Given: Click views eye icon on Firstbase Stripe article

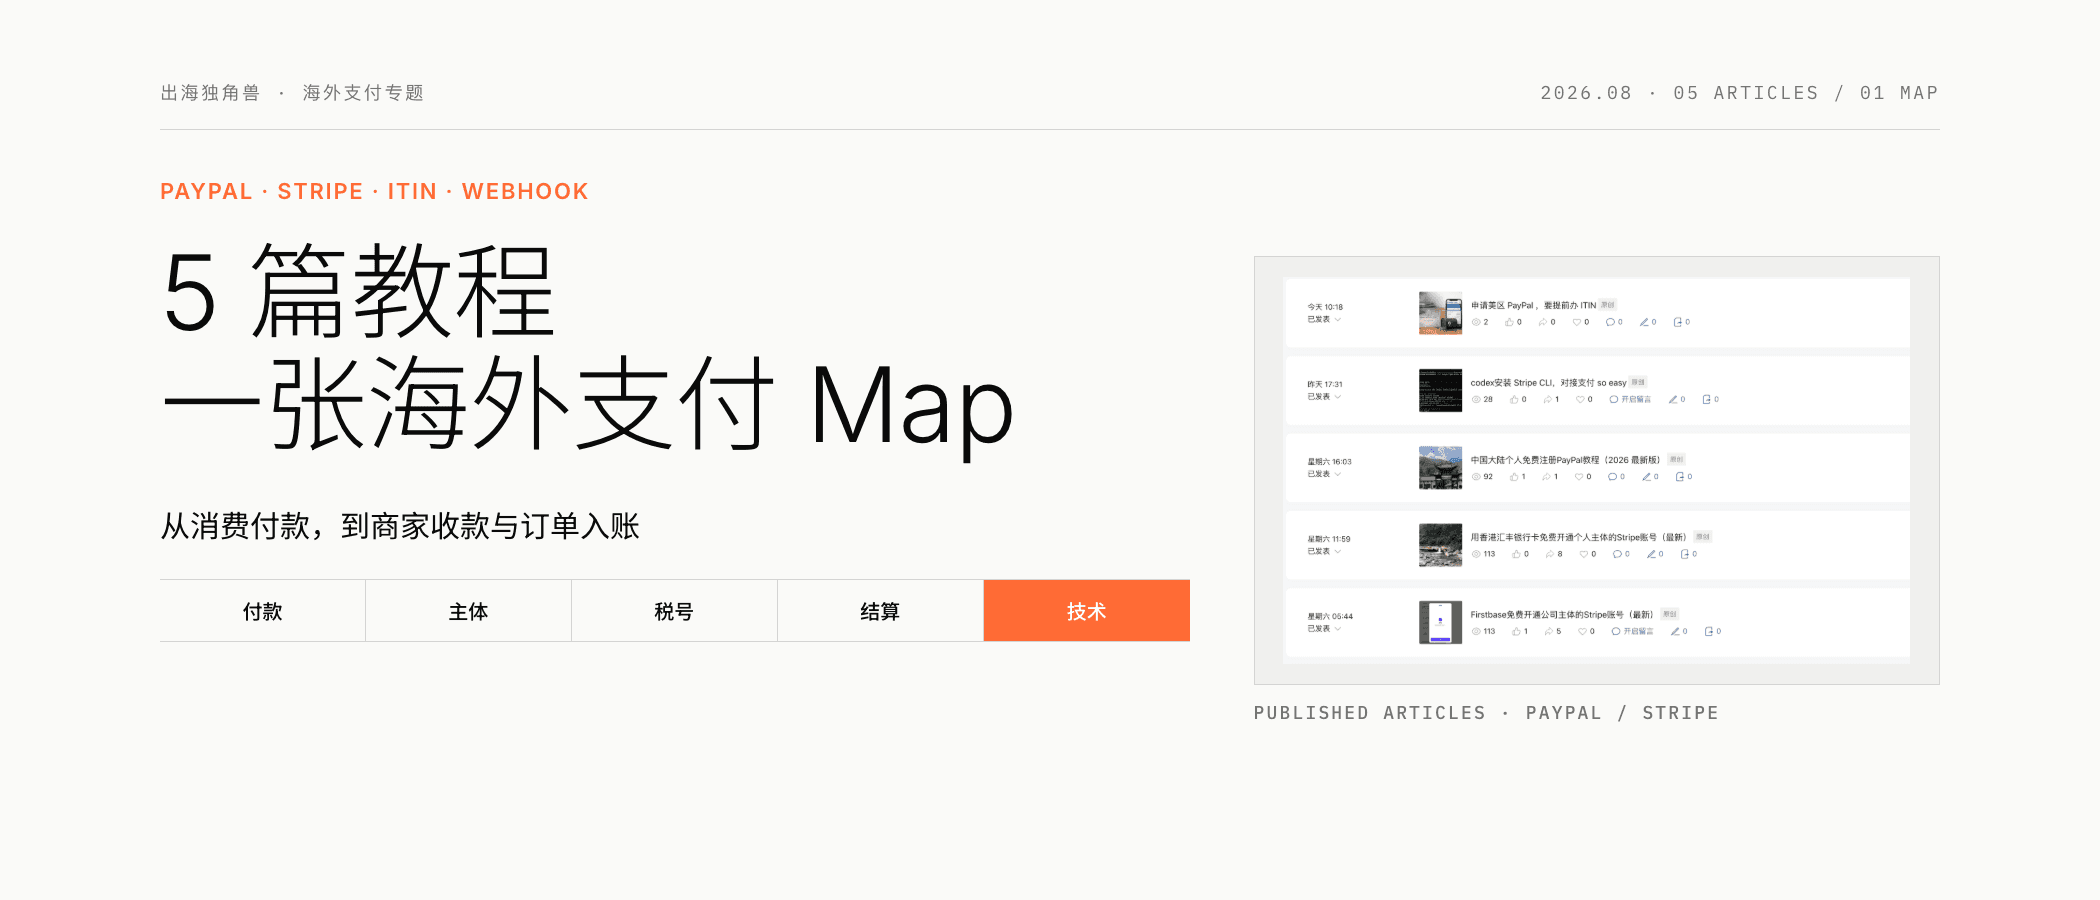Looking at the screenshot, I should click(1476, 631).
